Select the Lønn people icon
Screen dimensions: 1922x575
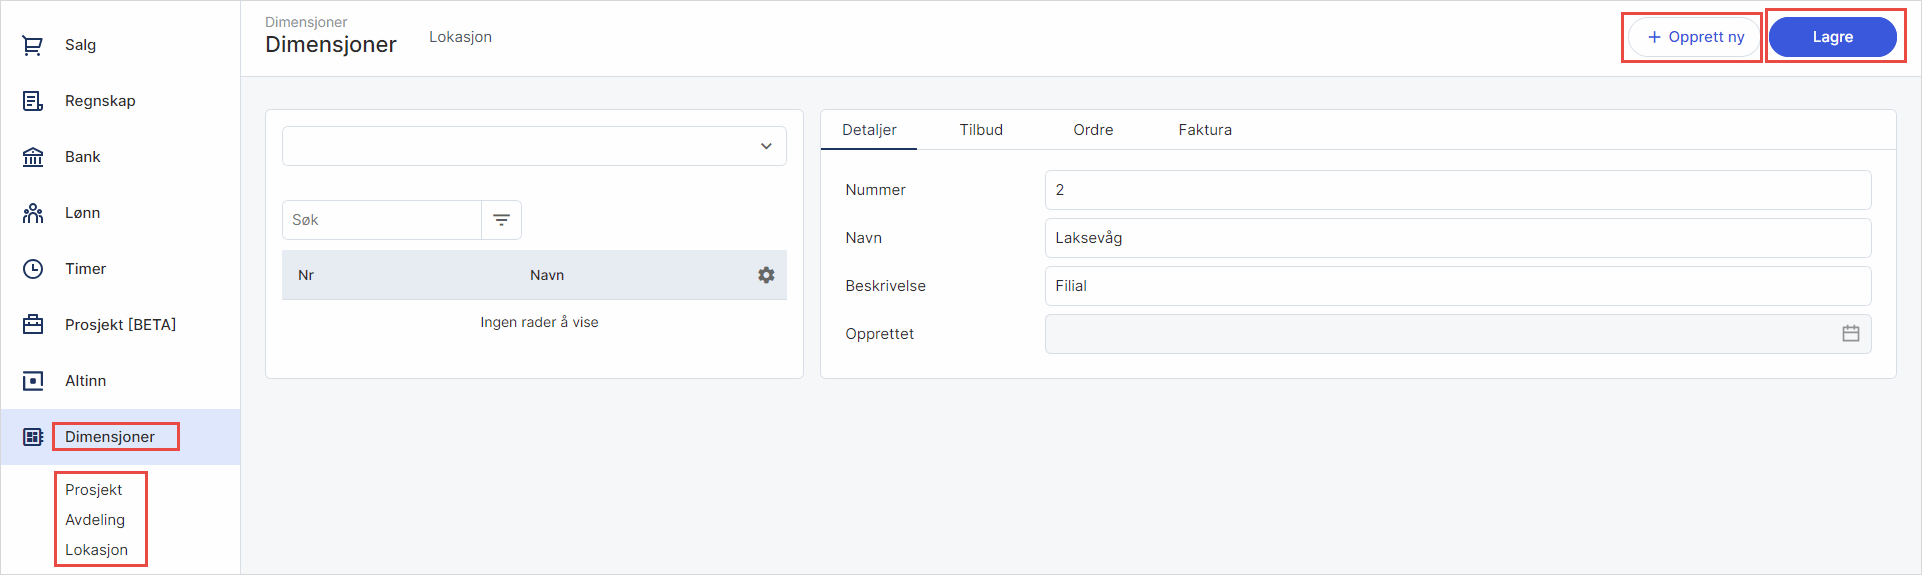33,213
